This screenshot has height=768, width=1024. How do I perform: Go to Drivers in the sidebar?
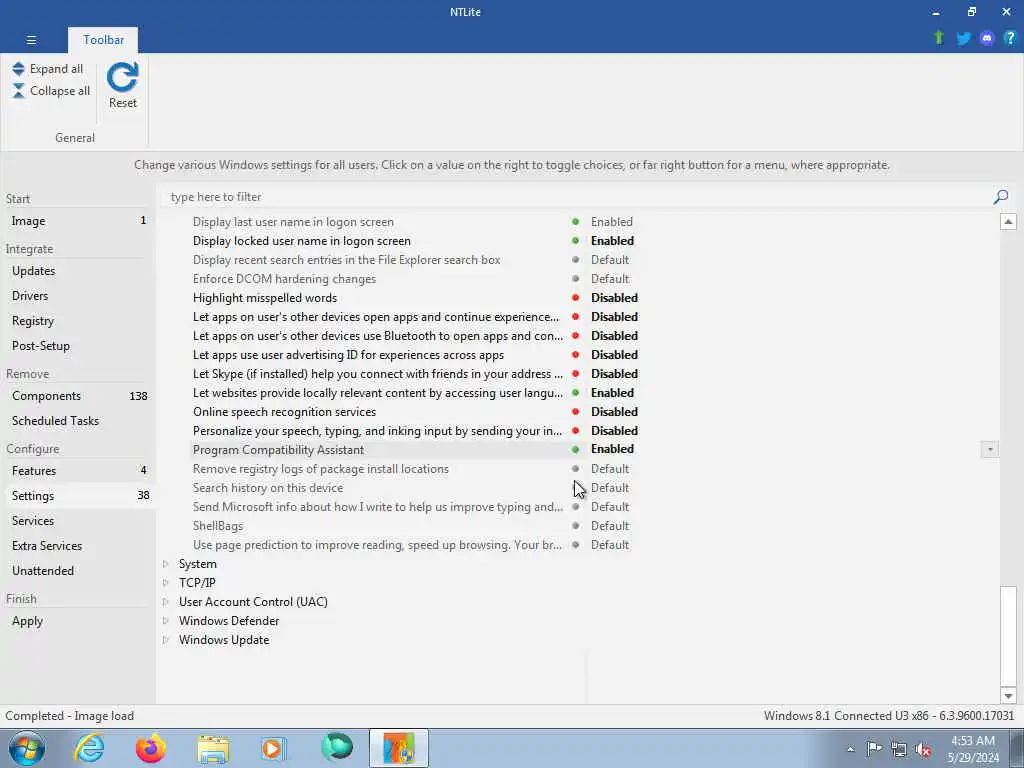click(x=78, y=296)
